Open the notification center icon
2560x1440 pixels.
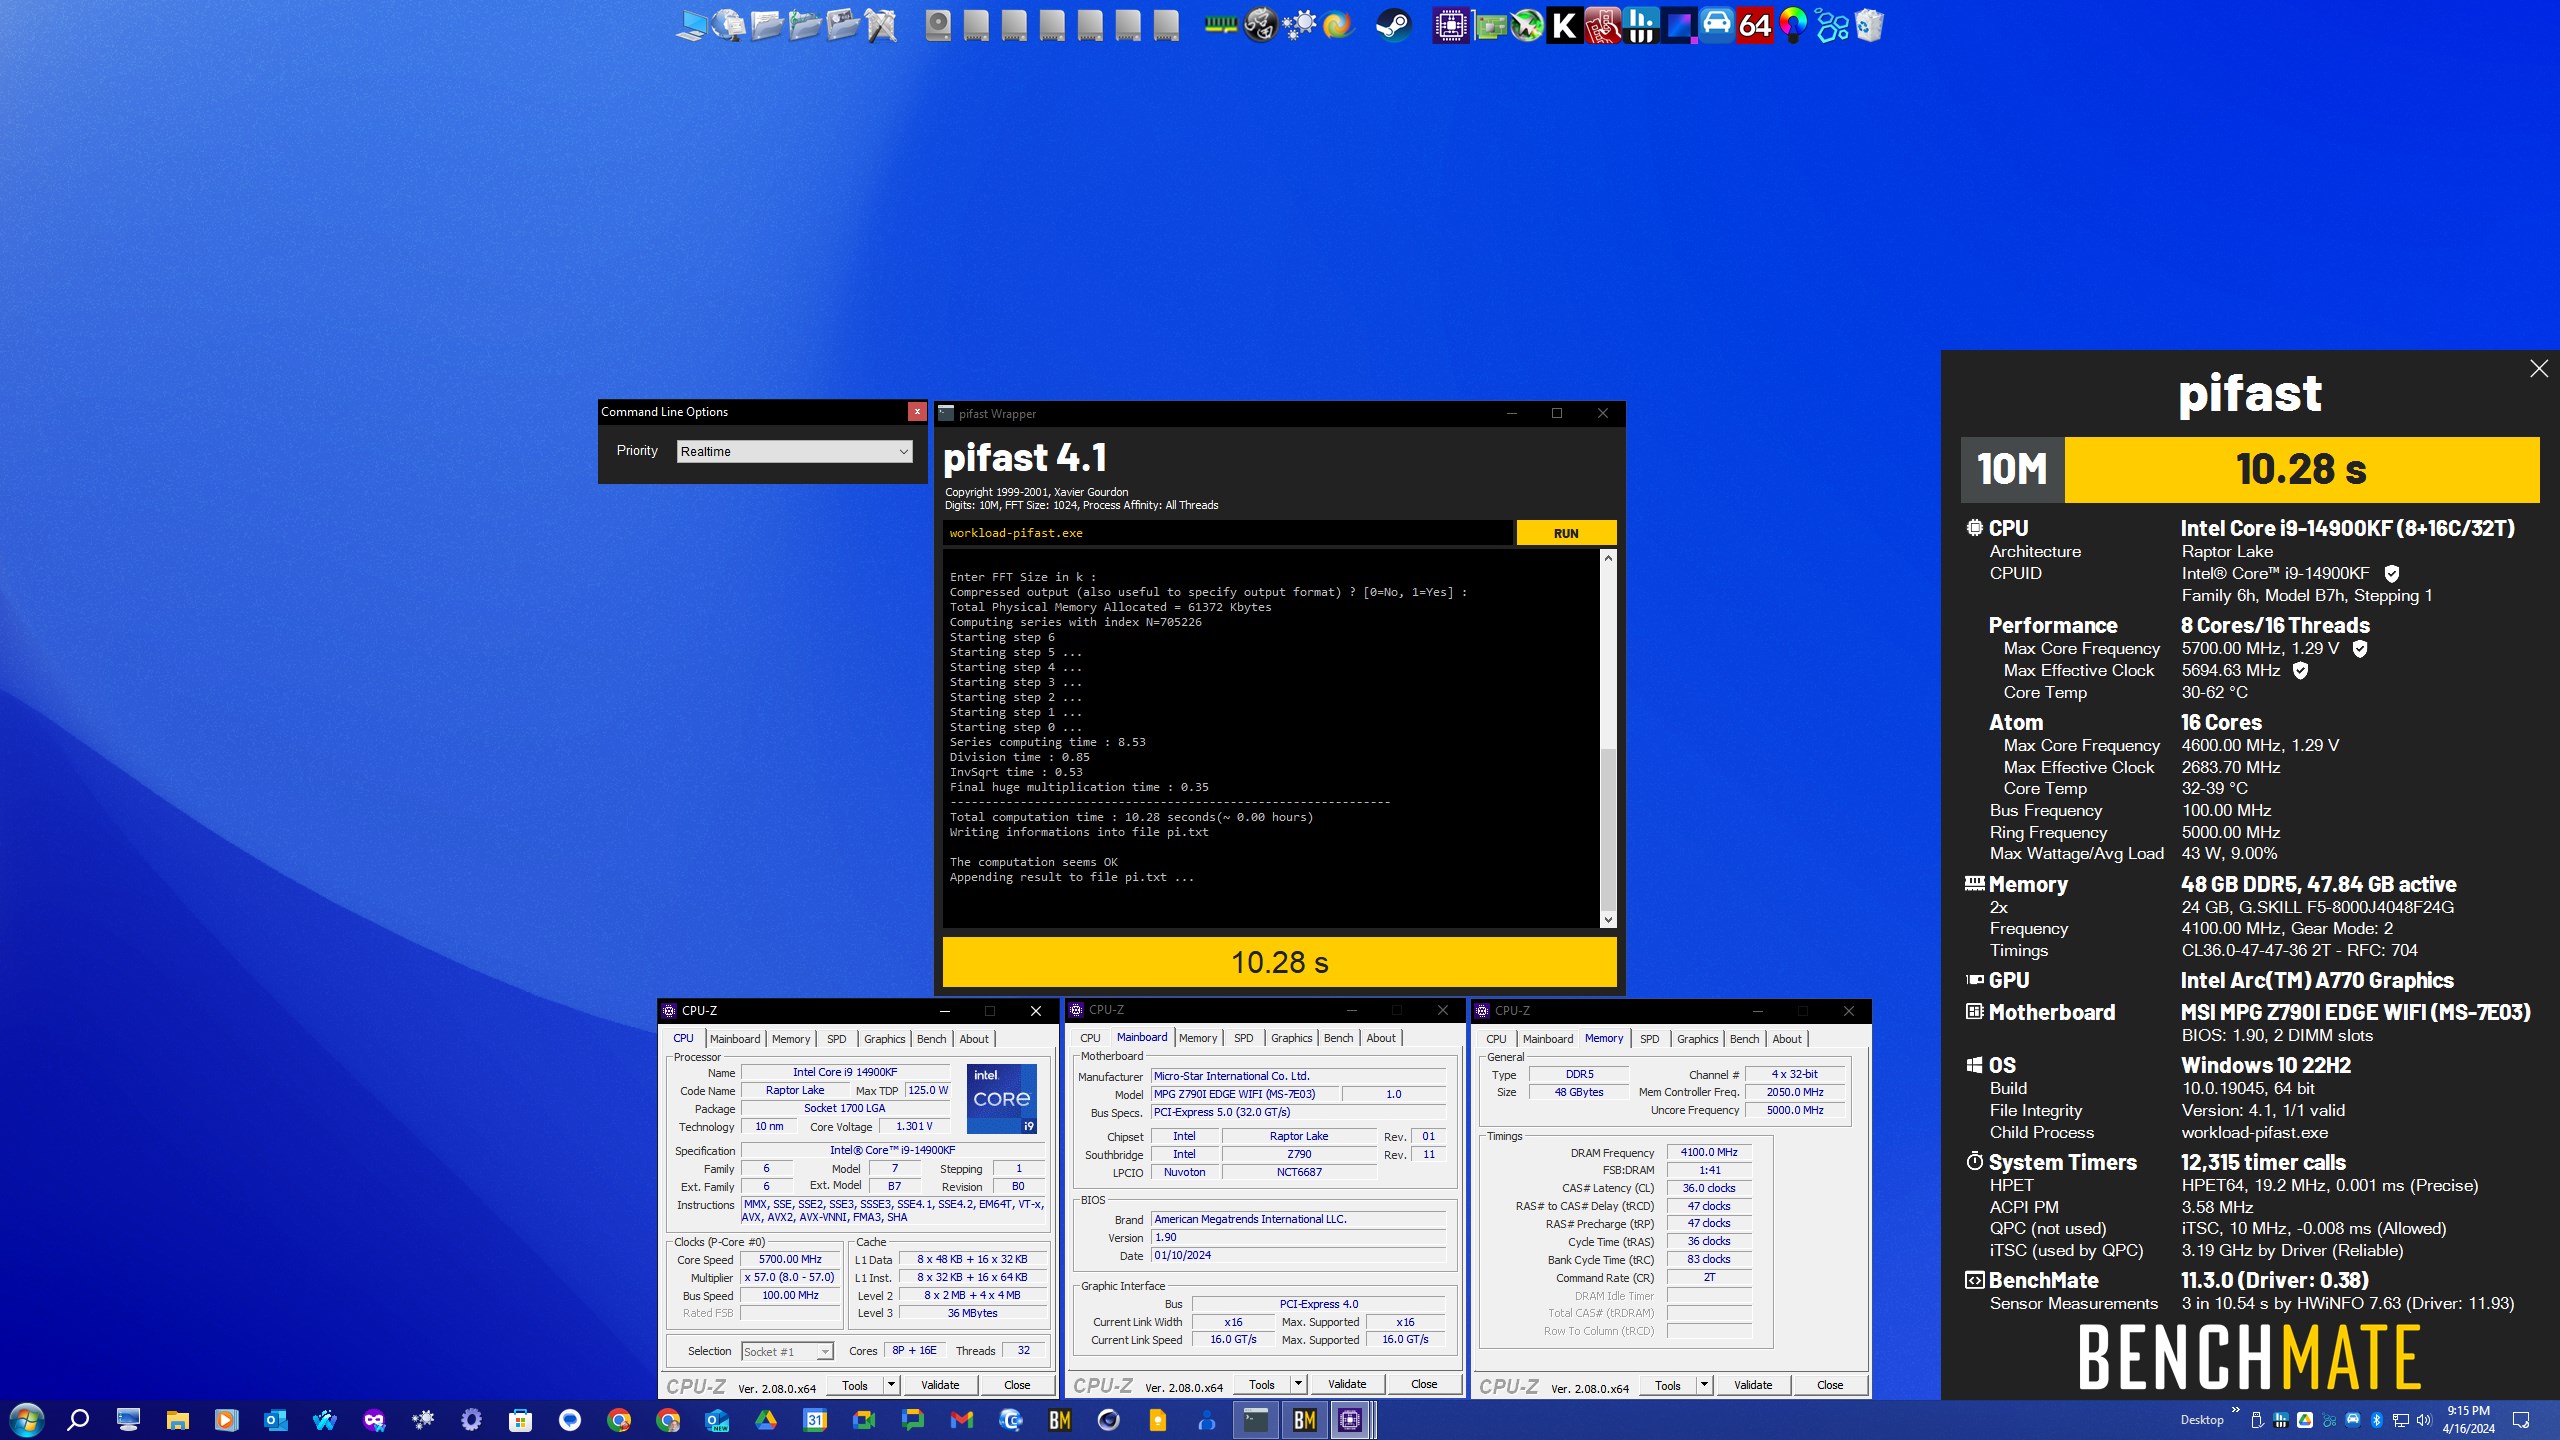(2521, 1420)
